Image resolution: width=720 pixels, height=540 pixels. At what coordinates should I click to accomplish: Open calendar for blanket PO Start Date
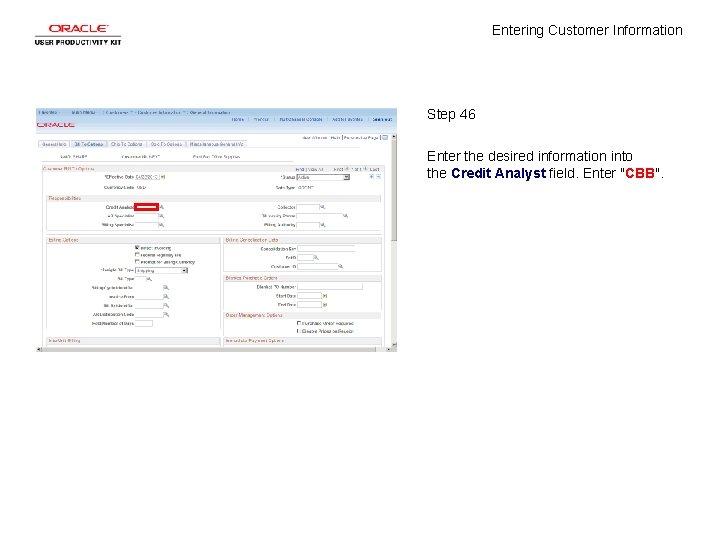[x=325, y=296]
